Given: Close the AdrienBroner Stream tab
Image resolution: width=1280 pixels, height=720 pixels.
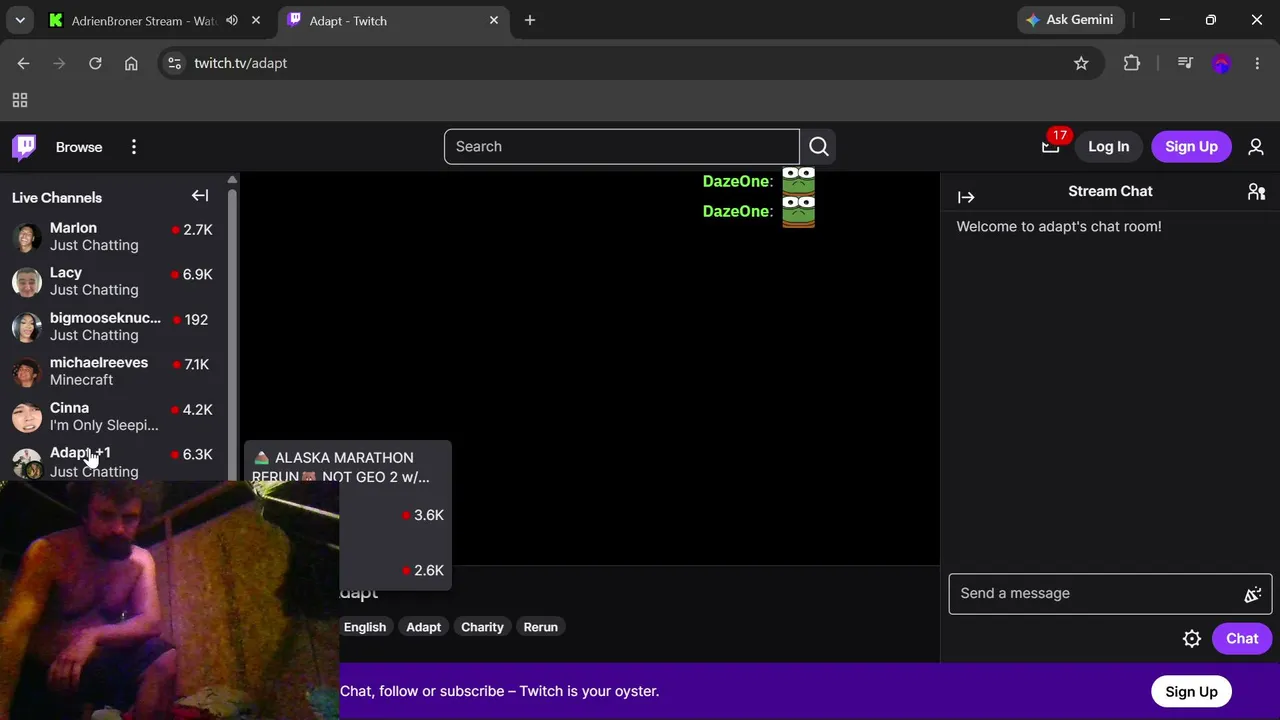Looking at the screenshot, I should (x=257, y=20).
